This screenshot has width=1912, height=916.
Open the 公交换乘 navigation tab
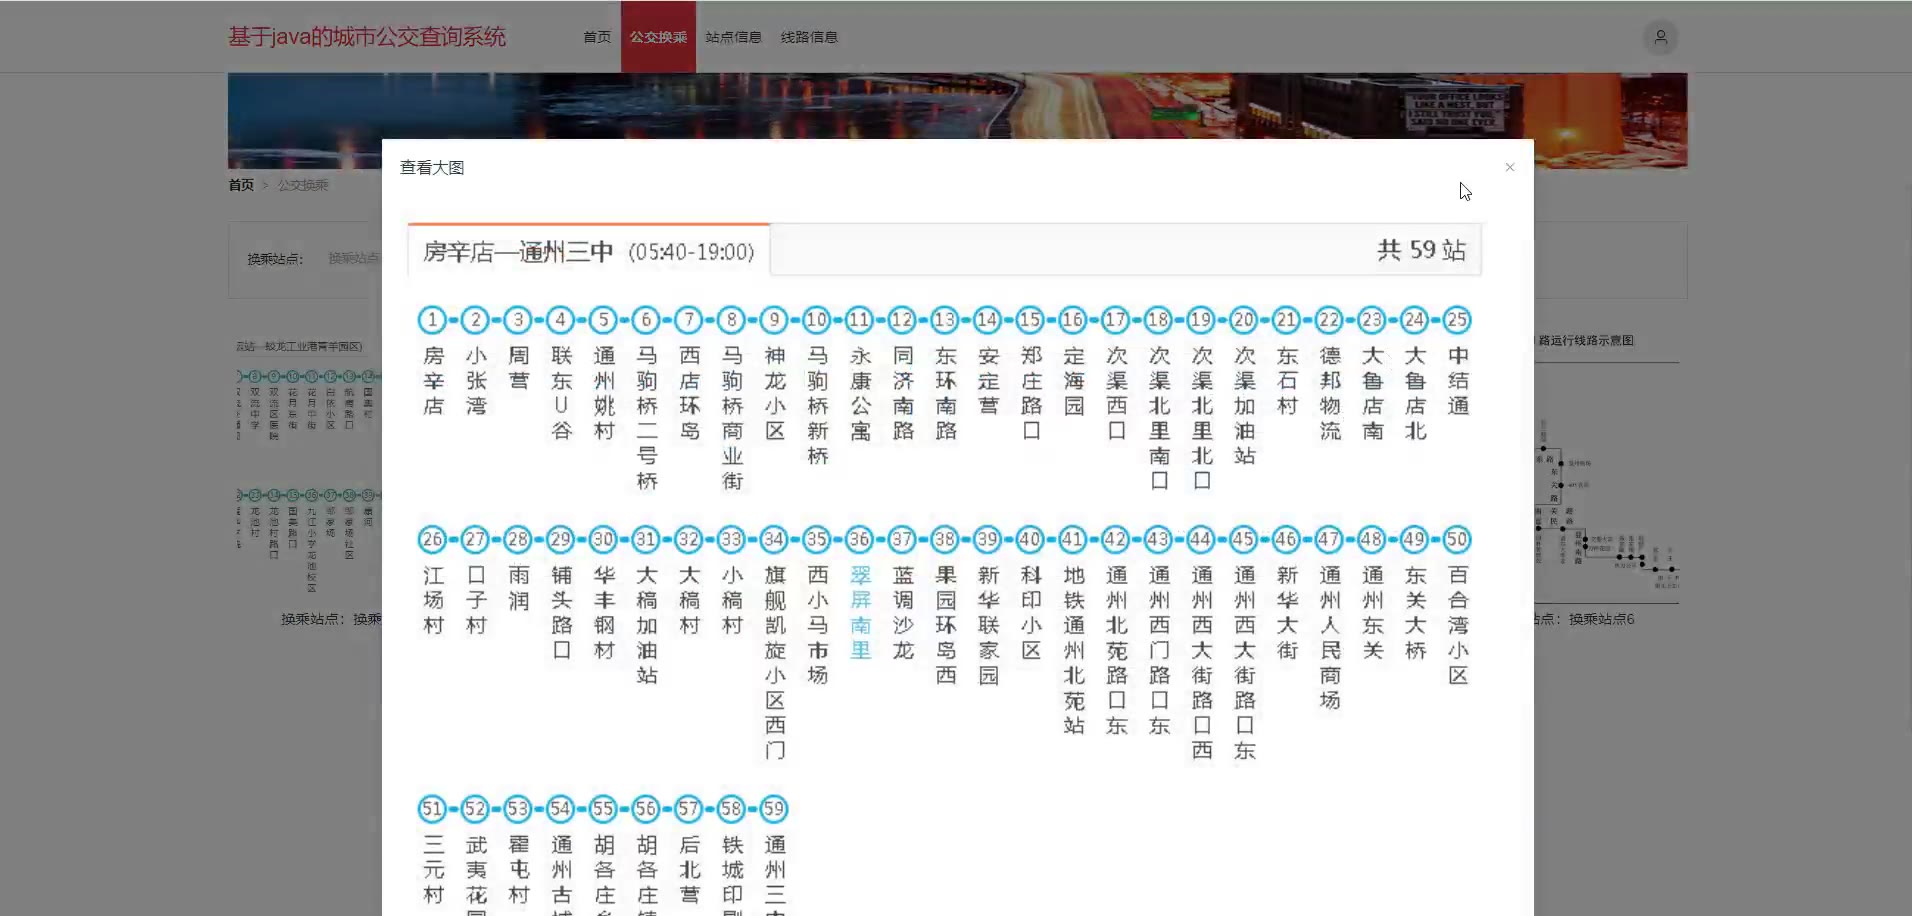click(658, 37)
